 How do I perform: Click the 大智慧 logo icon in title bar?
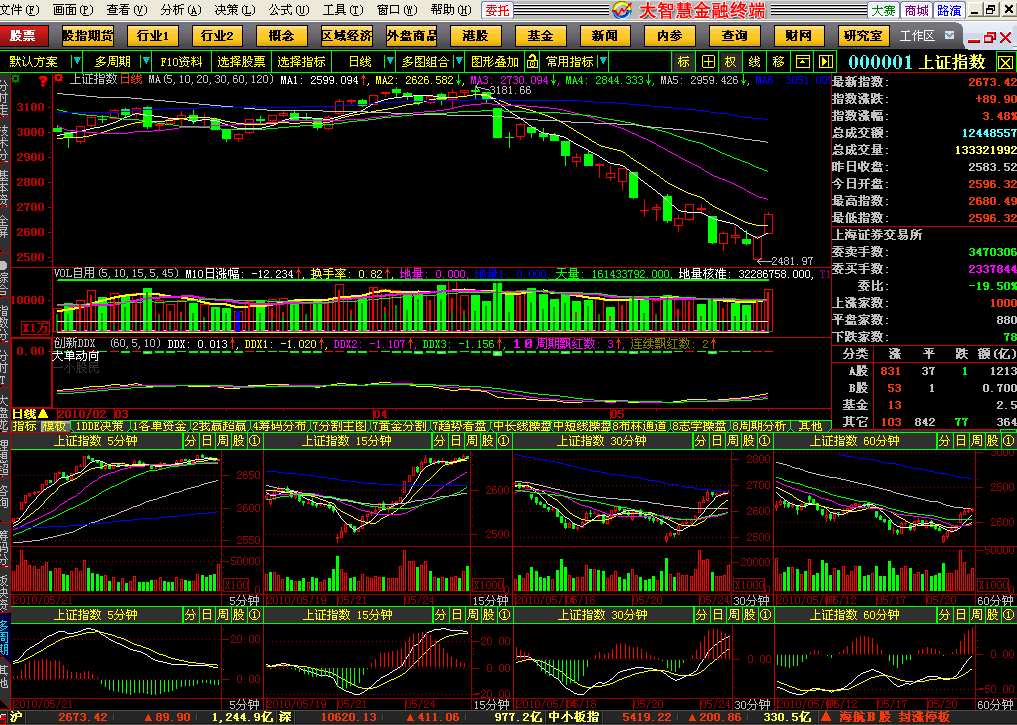click(622, 10)
